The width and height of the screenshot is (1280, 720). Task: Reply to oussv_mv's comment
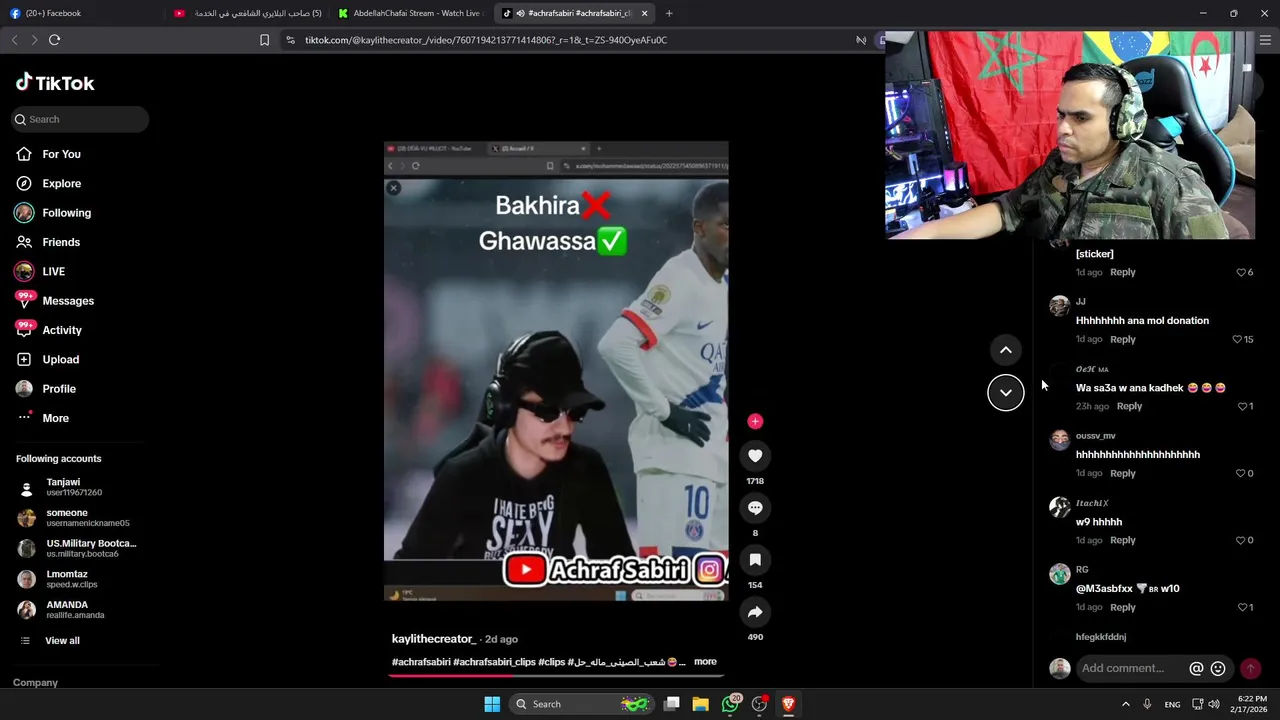1122,473
